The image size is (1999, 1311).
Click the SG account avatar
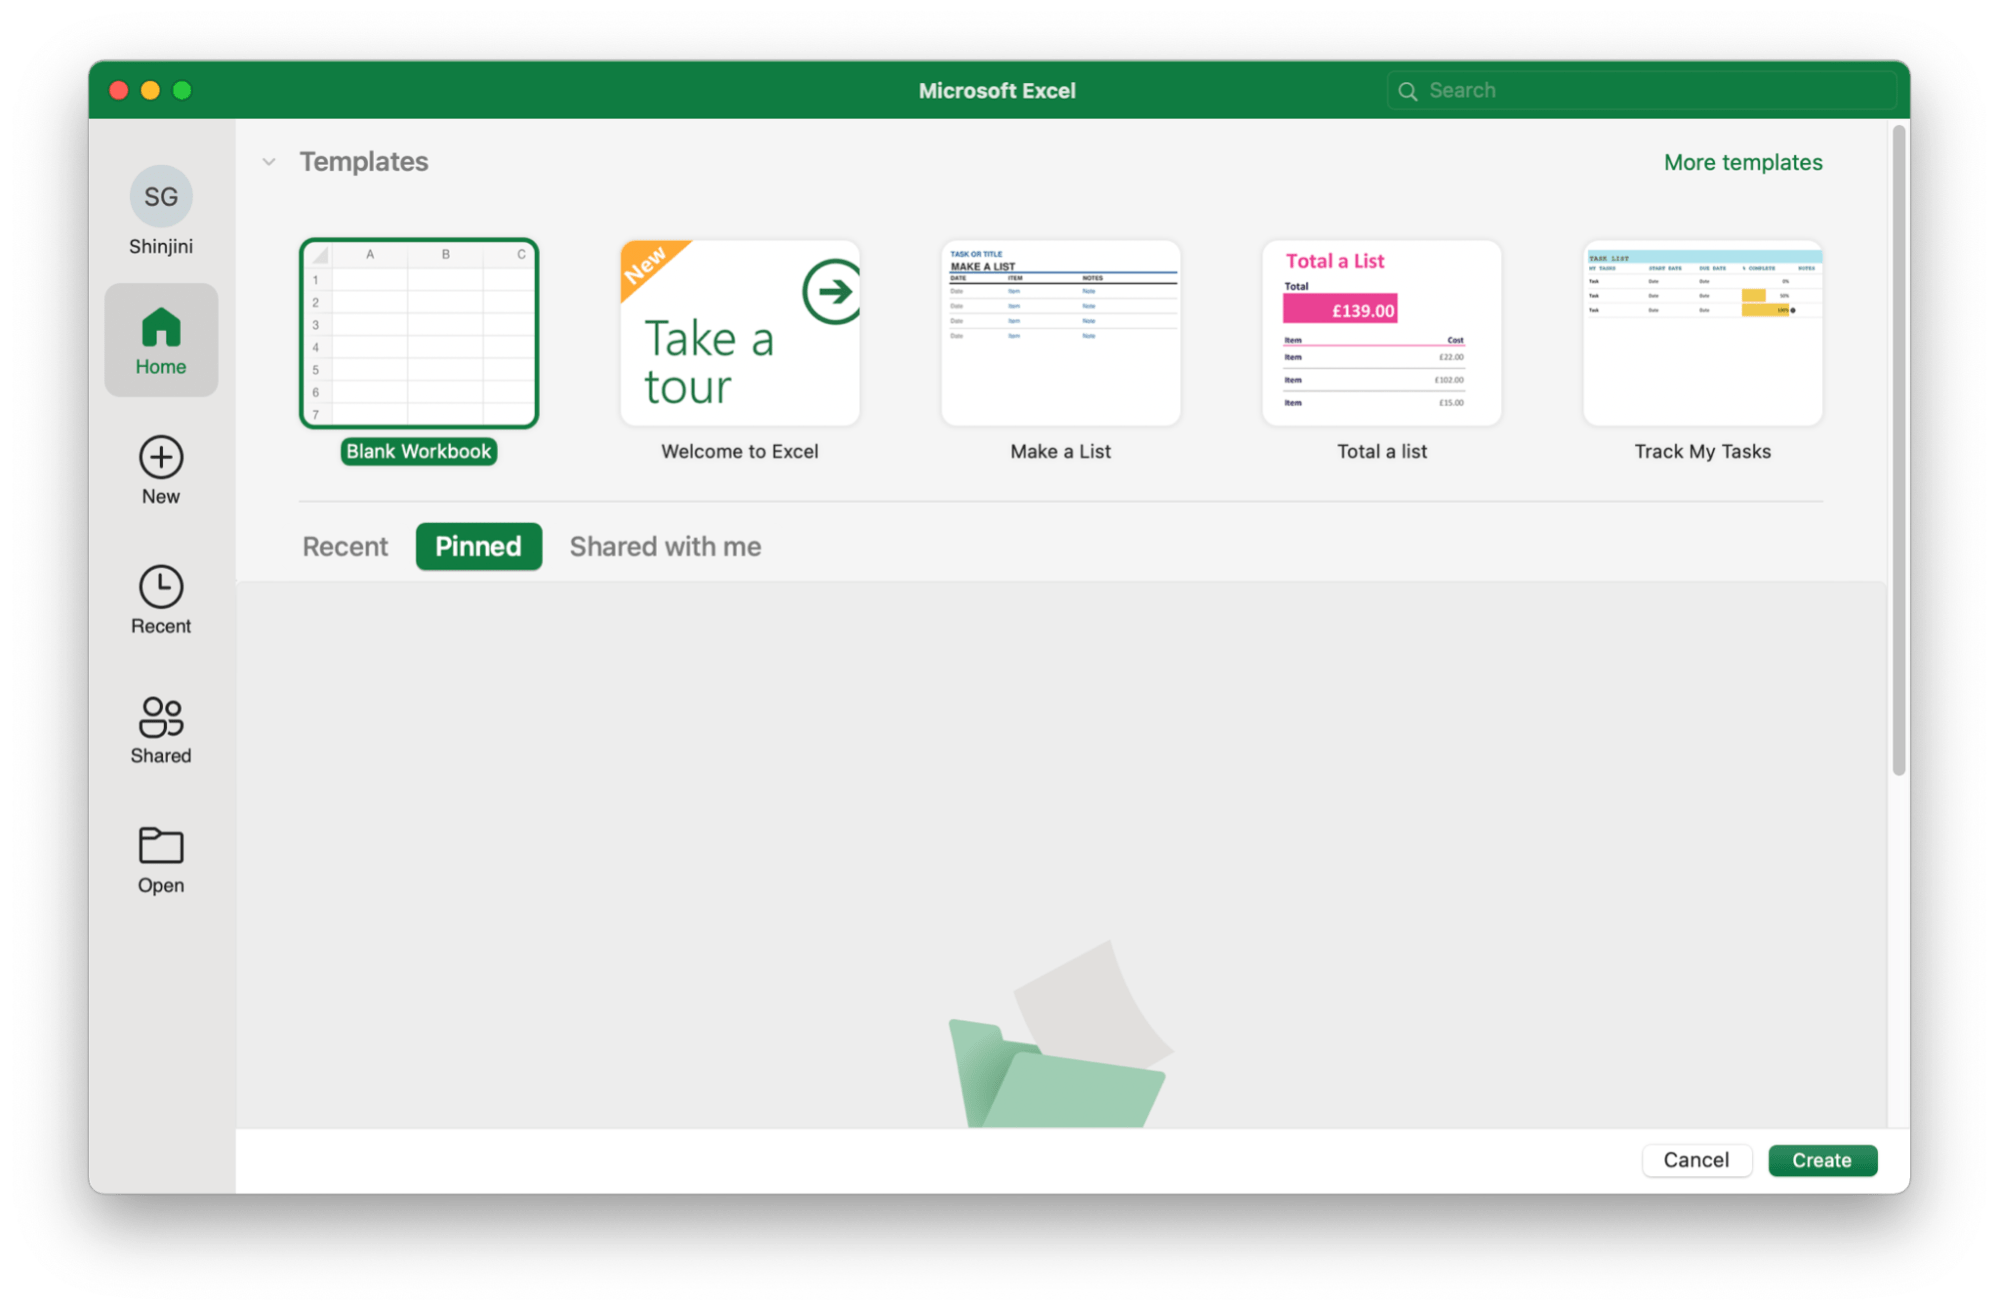[x=160, y=196]
